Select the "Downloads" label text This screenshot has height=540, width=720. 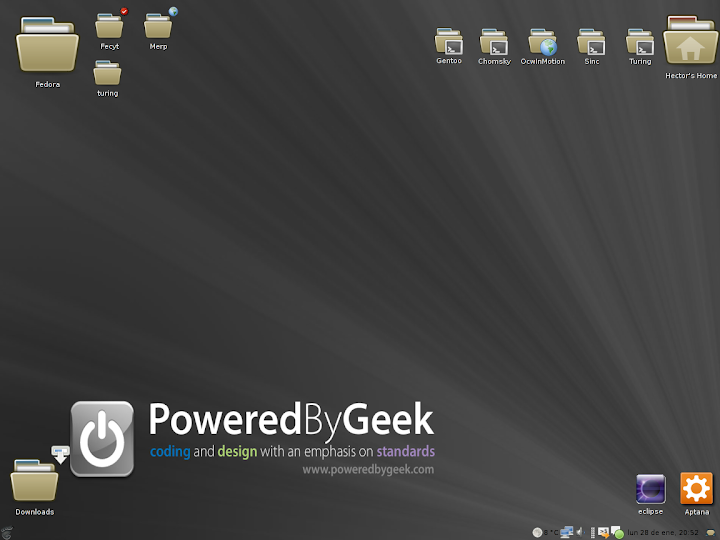35,512
